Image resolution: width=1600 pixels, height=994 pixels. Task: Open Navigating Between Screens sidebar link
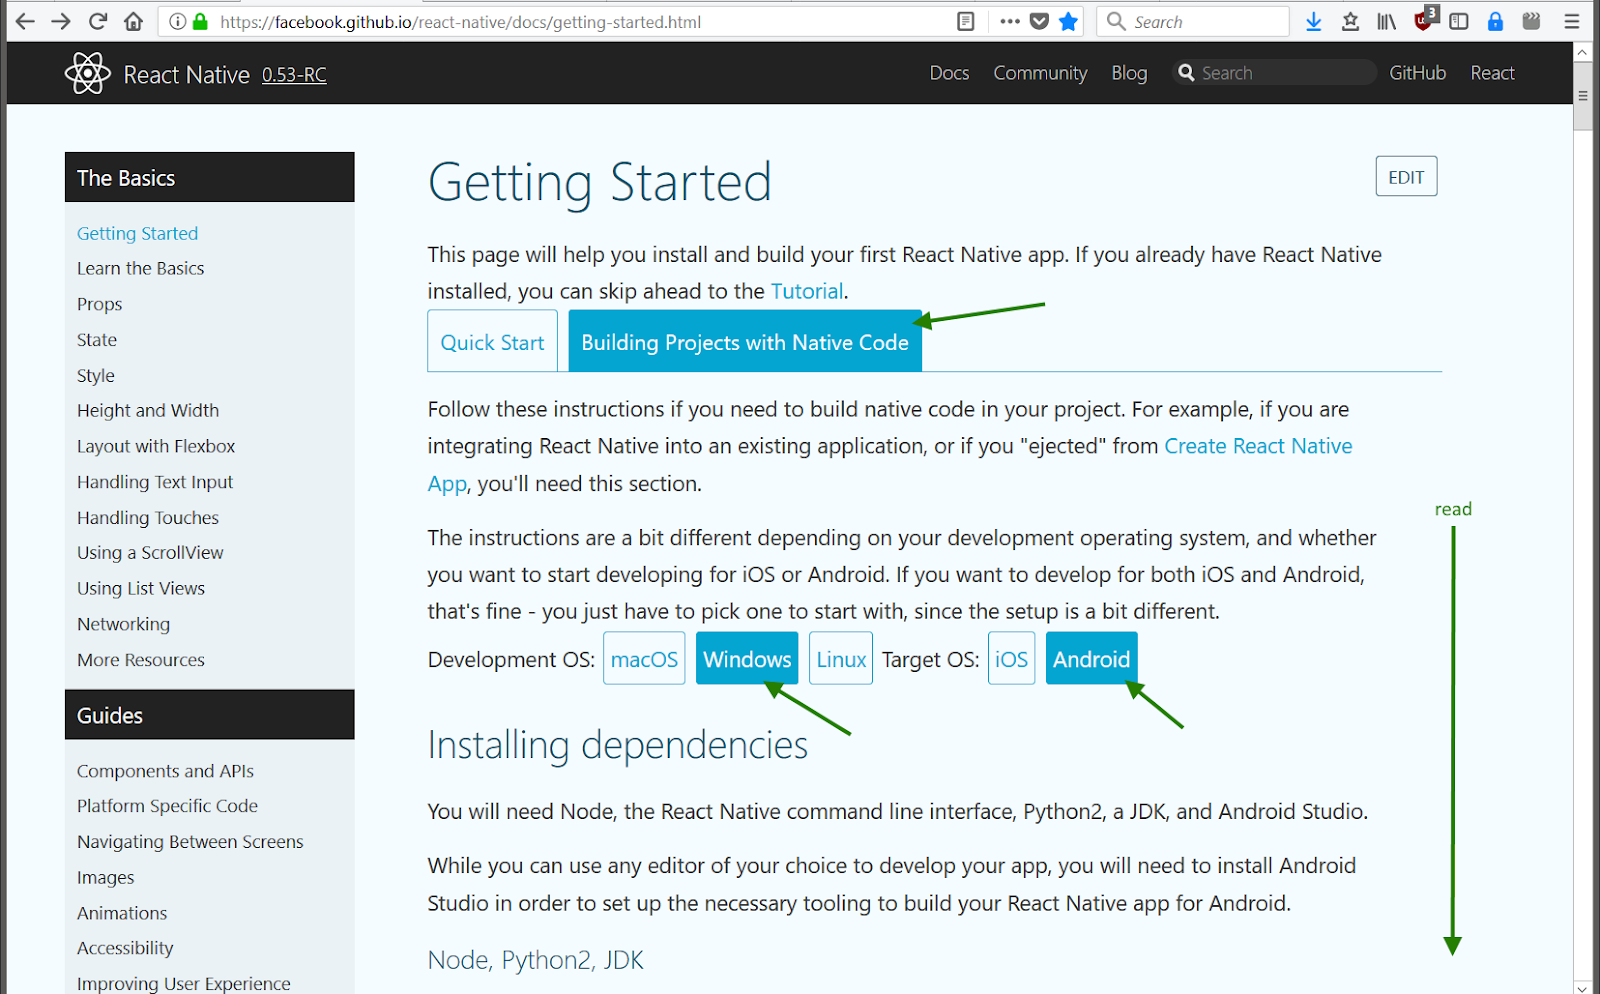click(190, 842)
